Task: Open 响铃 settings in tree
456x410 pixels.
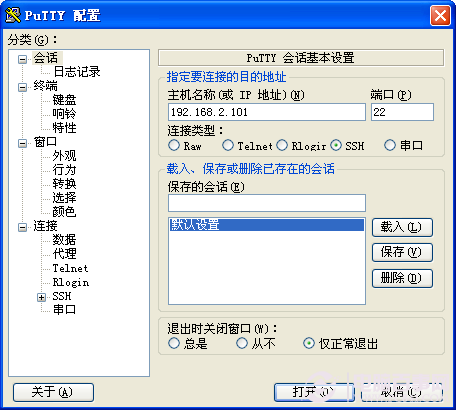Action: [x=64, y=114]
